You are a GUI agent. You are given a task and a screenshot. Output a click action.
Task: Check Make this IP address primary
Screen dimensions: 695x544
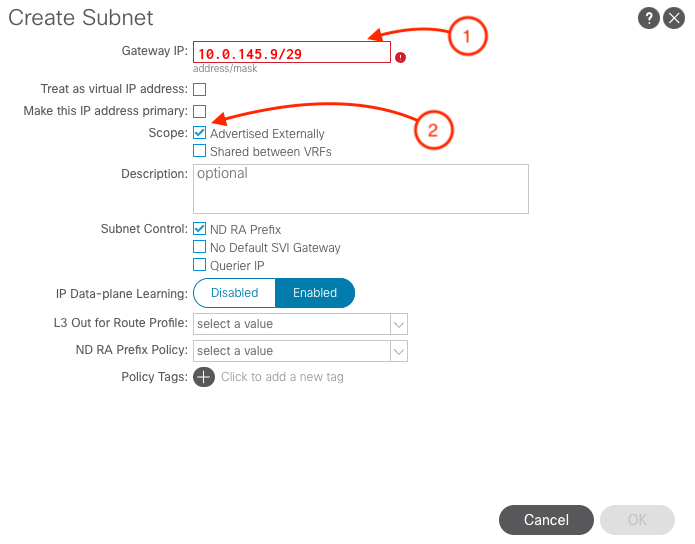pyautogui.click(x=200, y=111)
